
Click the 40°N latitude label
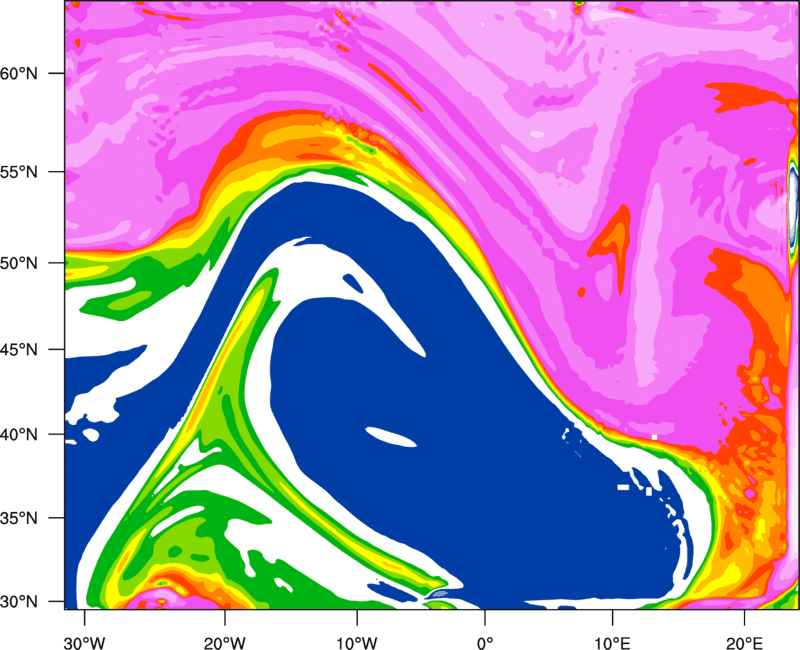click(19, 435)
